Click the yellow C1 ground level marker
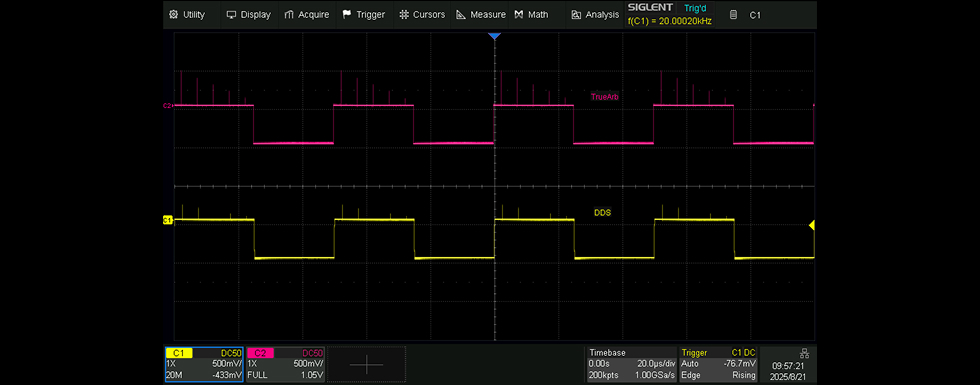The height and width of the screenshot is (385, 980). [168, 220]
